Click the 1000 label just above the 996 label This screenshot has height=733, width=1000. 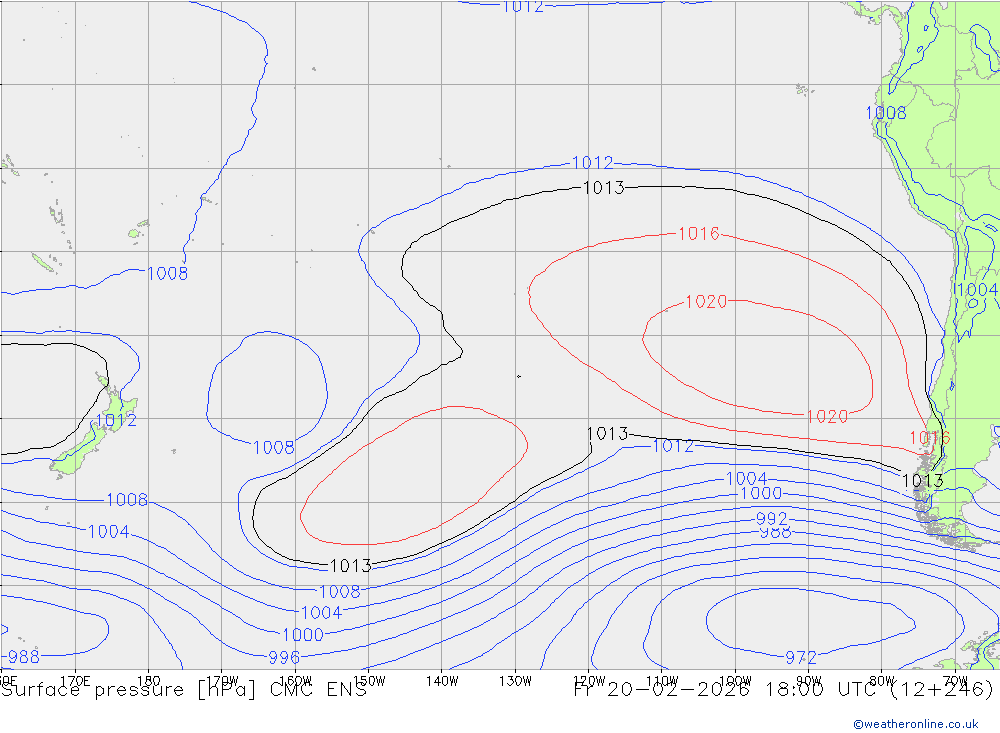(x=303, y=635)
